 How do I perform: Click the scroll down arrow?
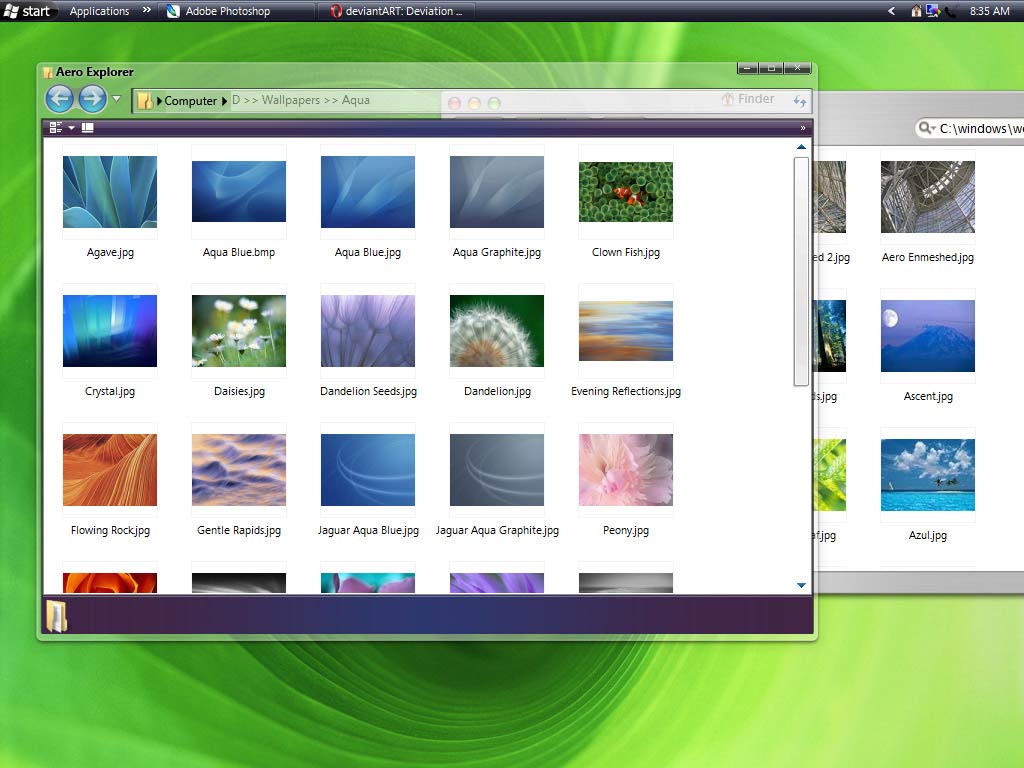click(x=801, y=585)
